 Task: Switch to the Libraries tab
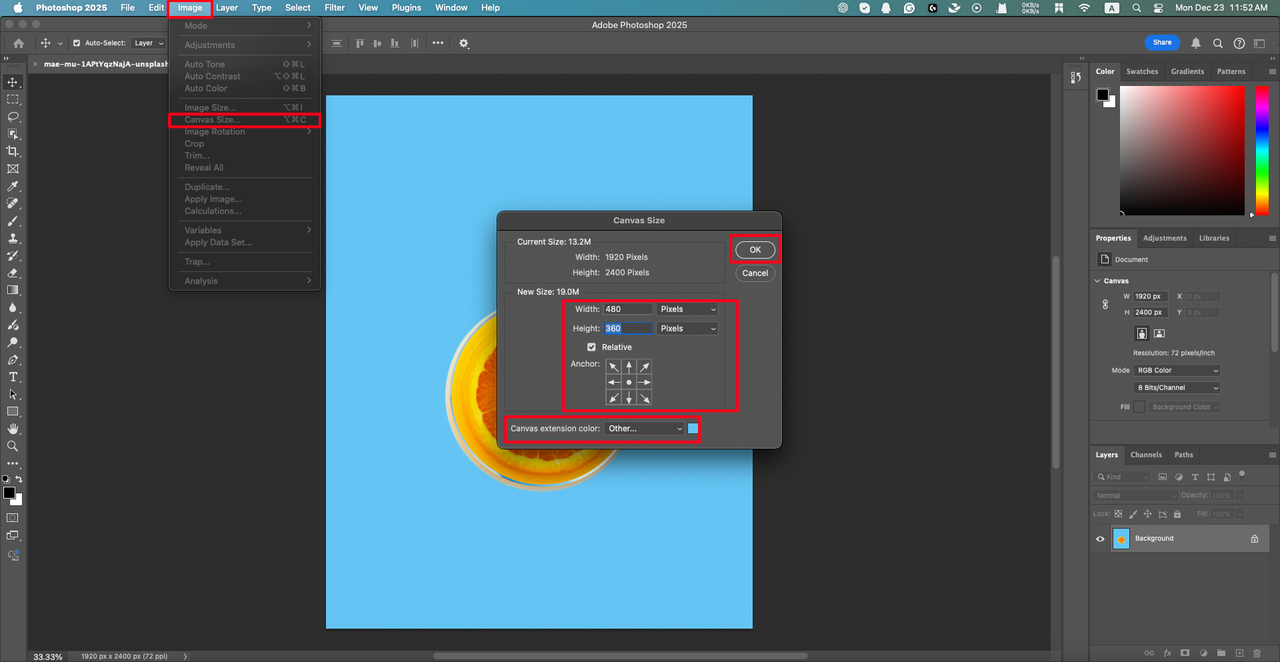click(1214, 238)
